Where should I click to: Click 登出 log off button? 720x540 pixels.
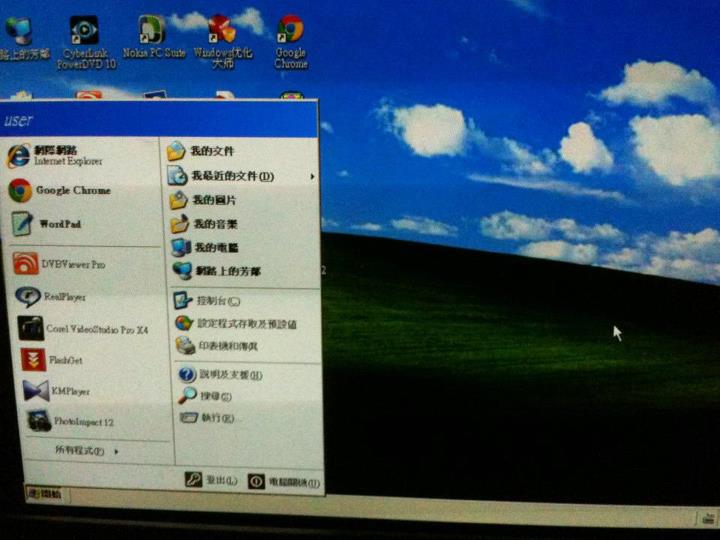[211, 480]
